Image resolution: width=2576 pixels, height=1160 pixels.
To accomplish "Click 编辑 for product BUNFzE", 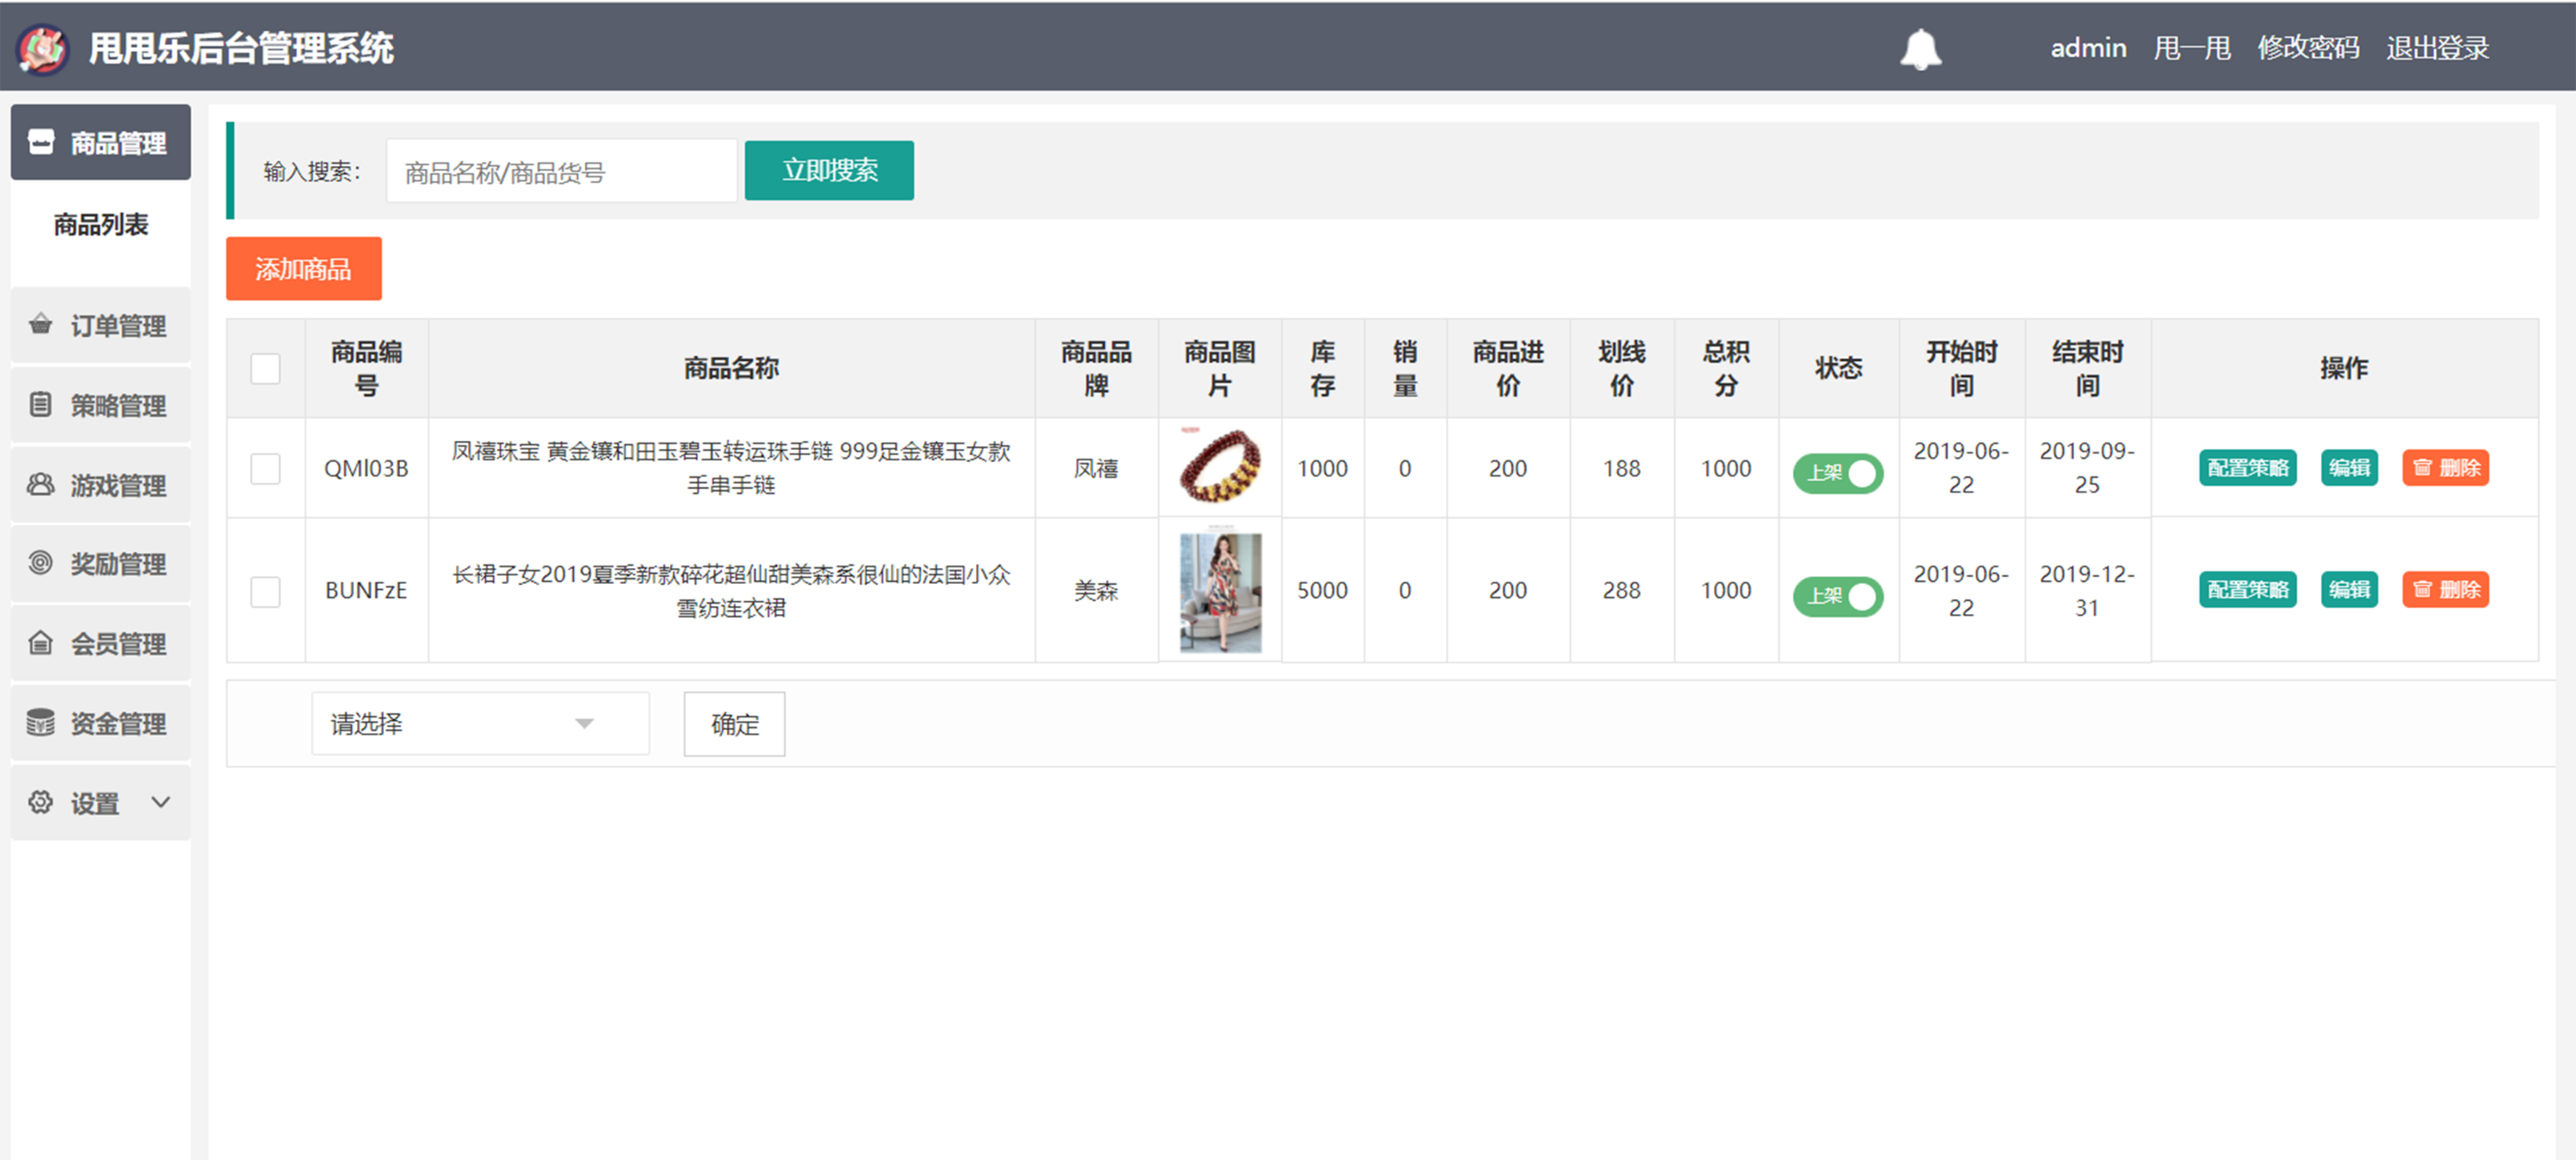I will (x=2348, y=589).
